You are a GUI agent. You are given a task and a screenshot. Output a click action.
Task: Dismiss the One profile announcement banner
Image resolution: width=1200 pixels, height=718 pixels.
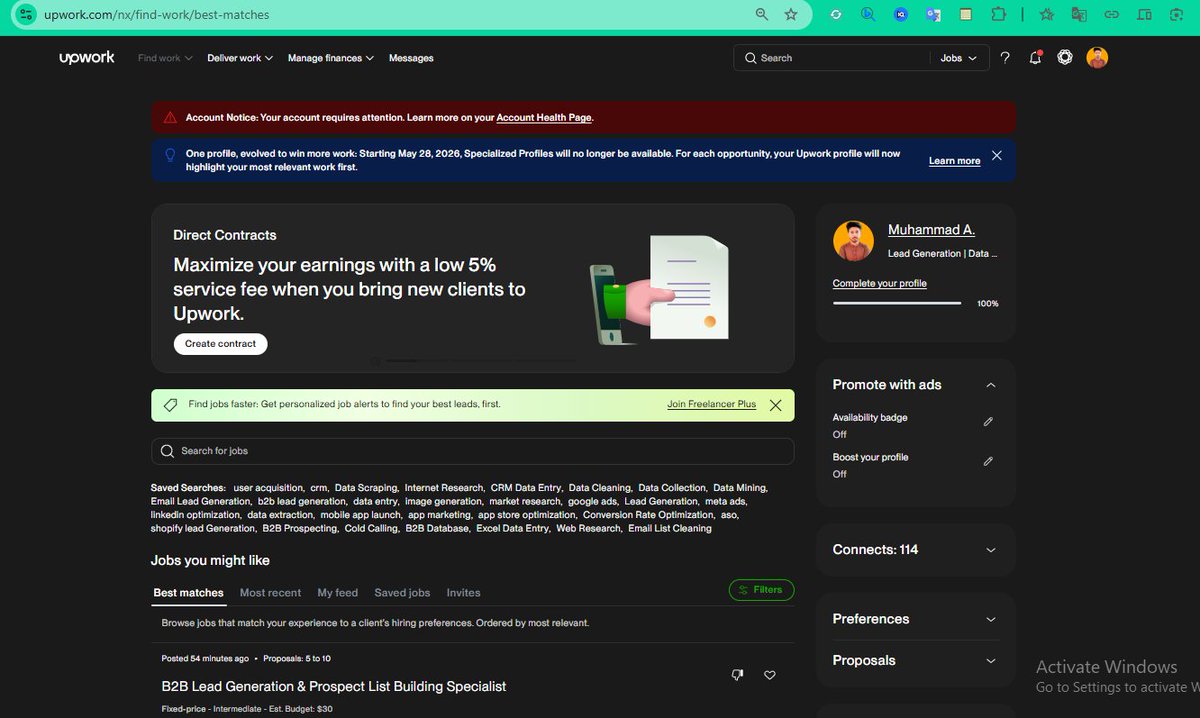pos(997,156)
